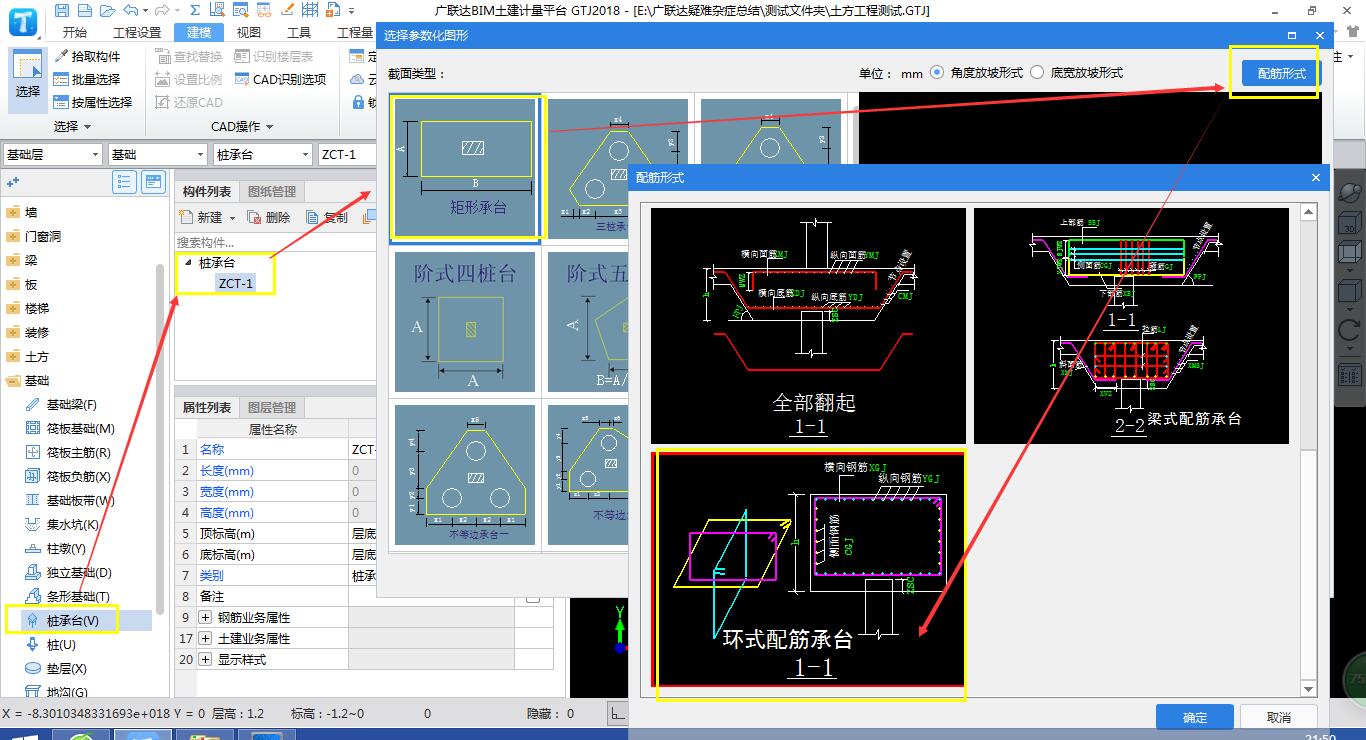Open the 工程设置 ribbon tab
This screenshot has height=740, width=1366.
pyautogui.click(x=136, y=32)
